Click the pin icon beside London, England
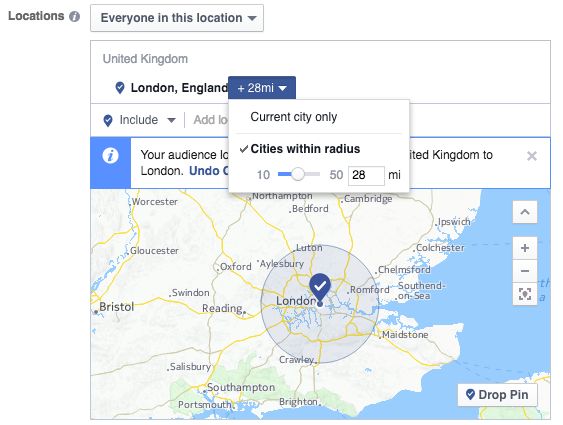 pos(120,88)
